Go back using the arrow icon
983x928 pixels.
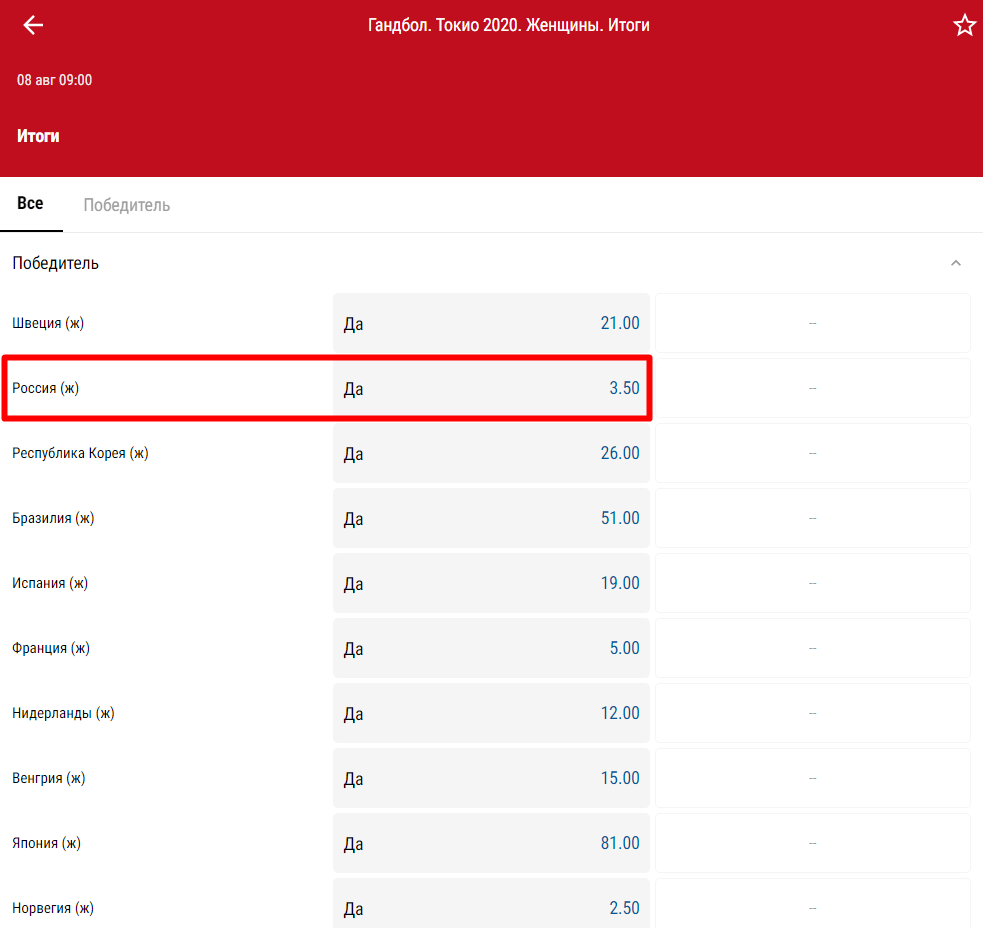(x=33, y=25)
